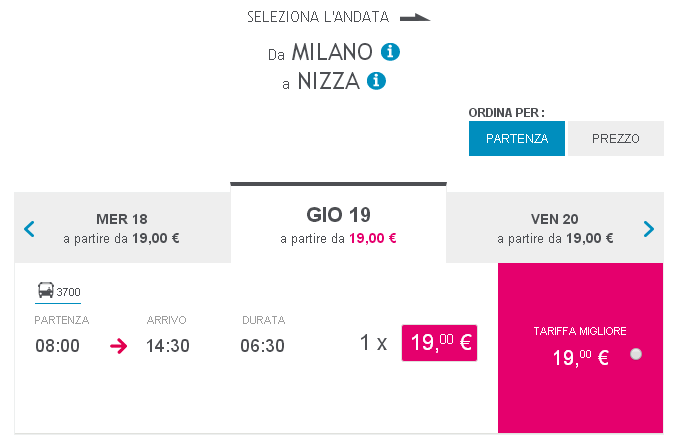
Task: Choose the pink TARIFFA MIGLIORE fare panel
Action: [x=580, y=348]
